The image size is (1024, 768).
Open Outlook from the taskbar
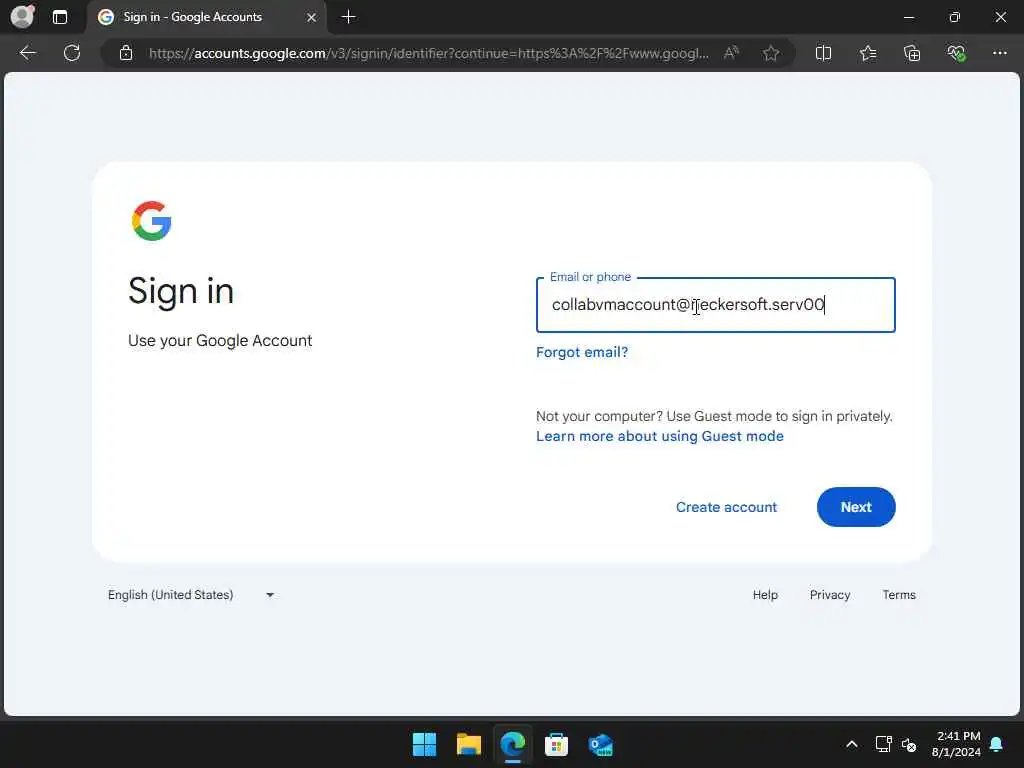600,744
